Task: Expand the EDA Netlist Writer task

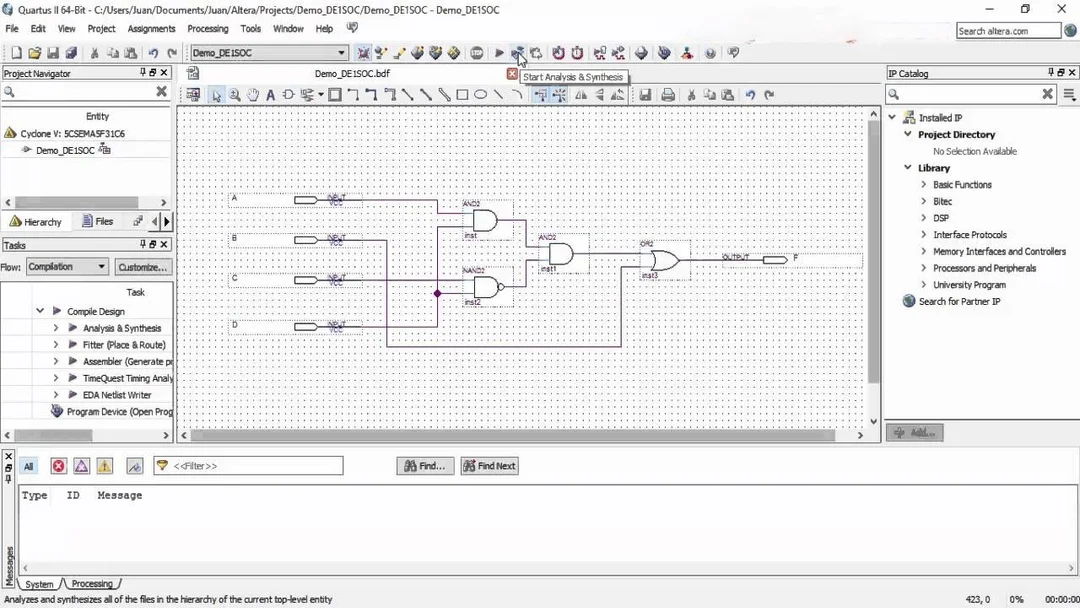Action: (56, 395)
